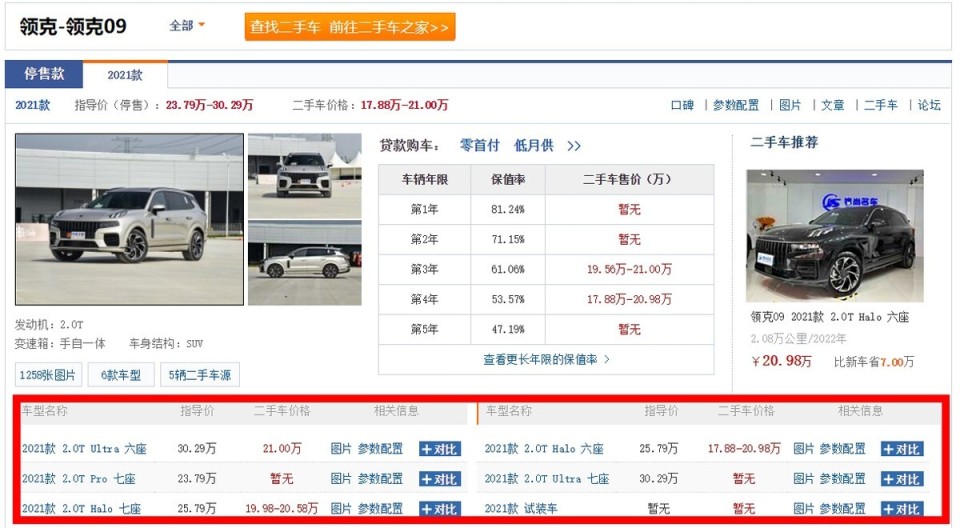Open the large front-angle car photo

click(129, 219)
